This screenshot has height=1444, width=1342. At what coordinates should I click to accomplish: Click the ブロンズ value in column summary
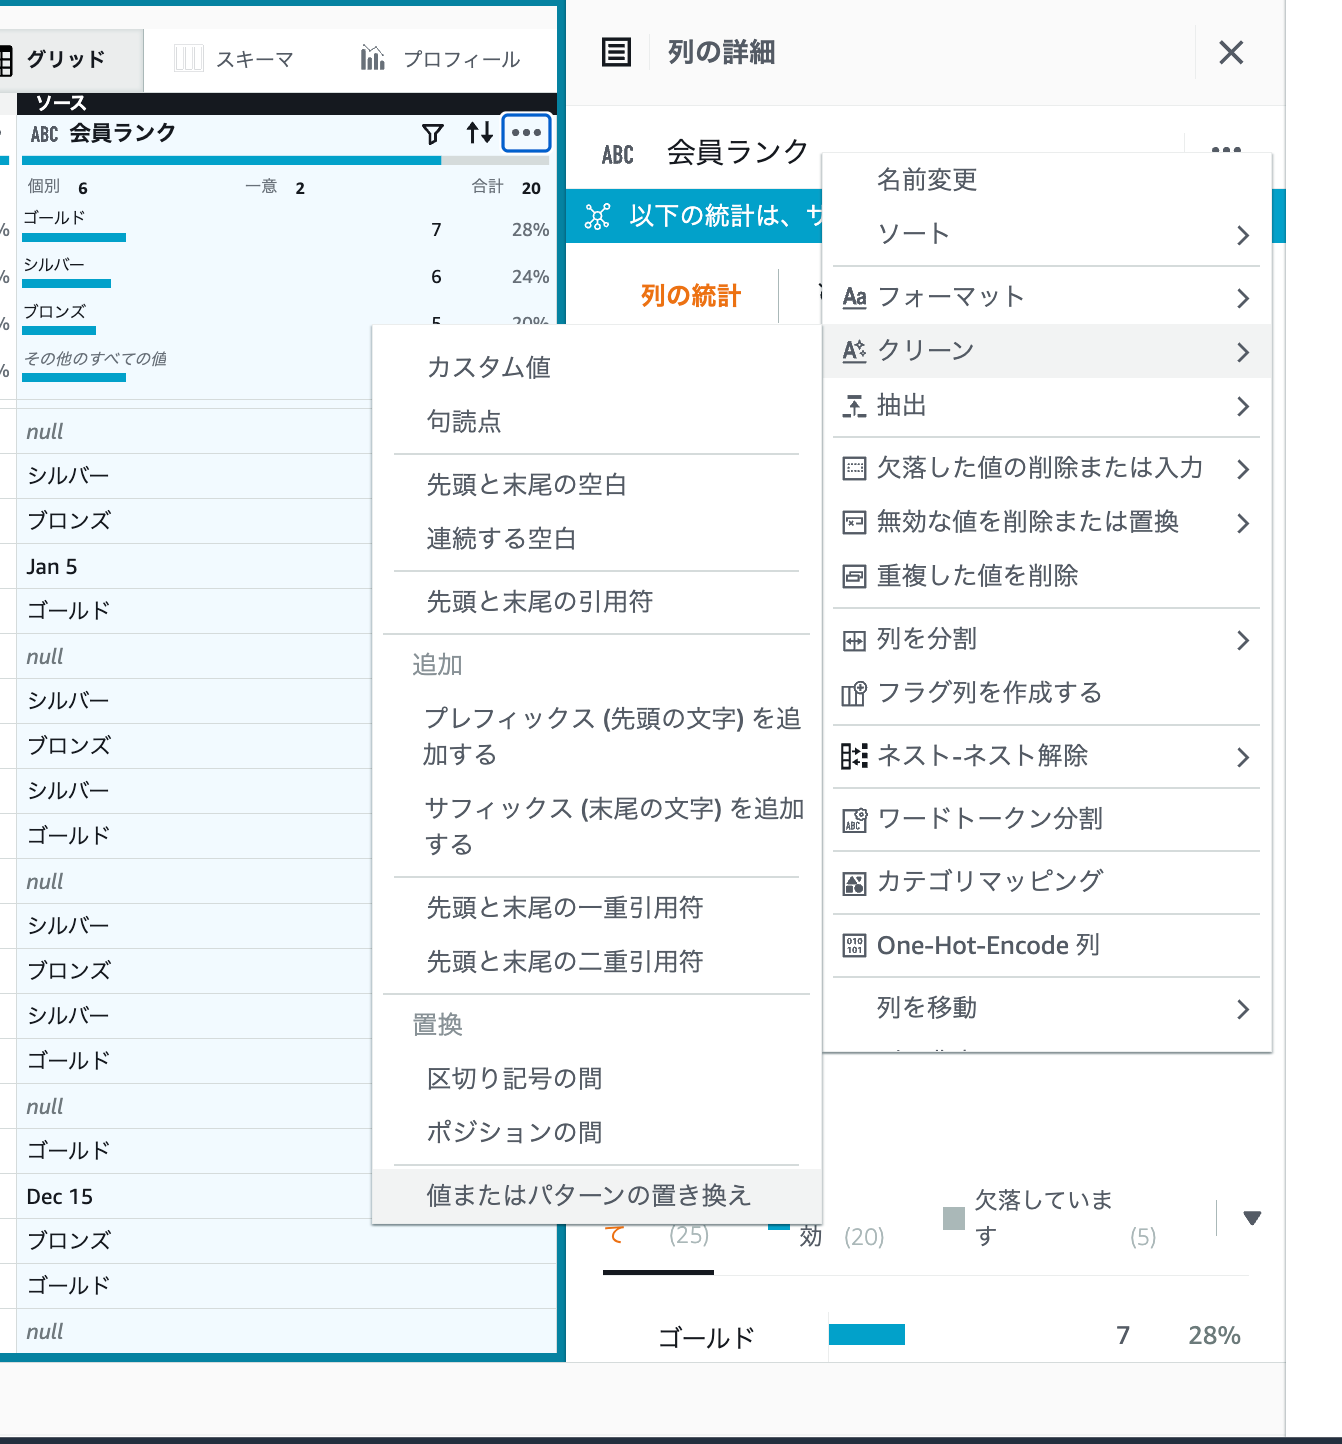[x=55, y=311]
